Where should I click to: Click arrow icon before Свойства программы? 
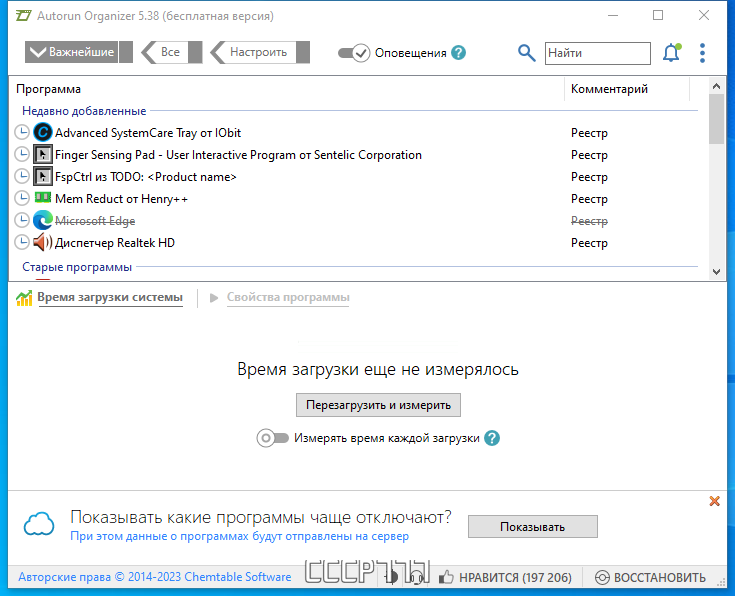214,298
